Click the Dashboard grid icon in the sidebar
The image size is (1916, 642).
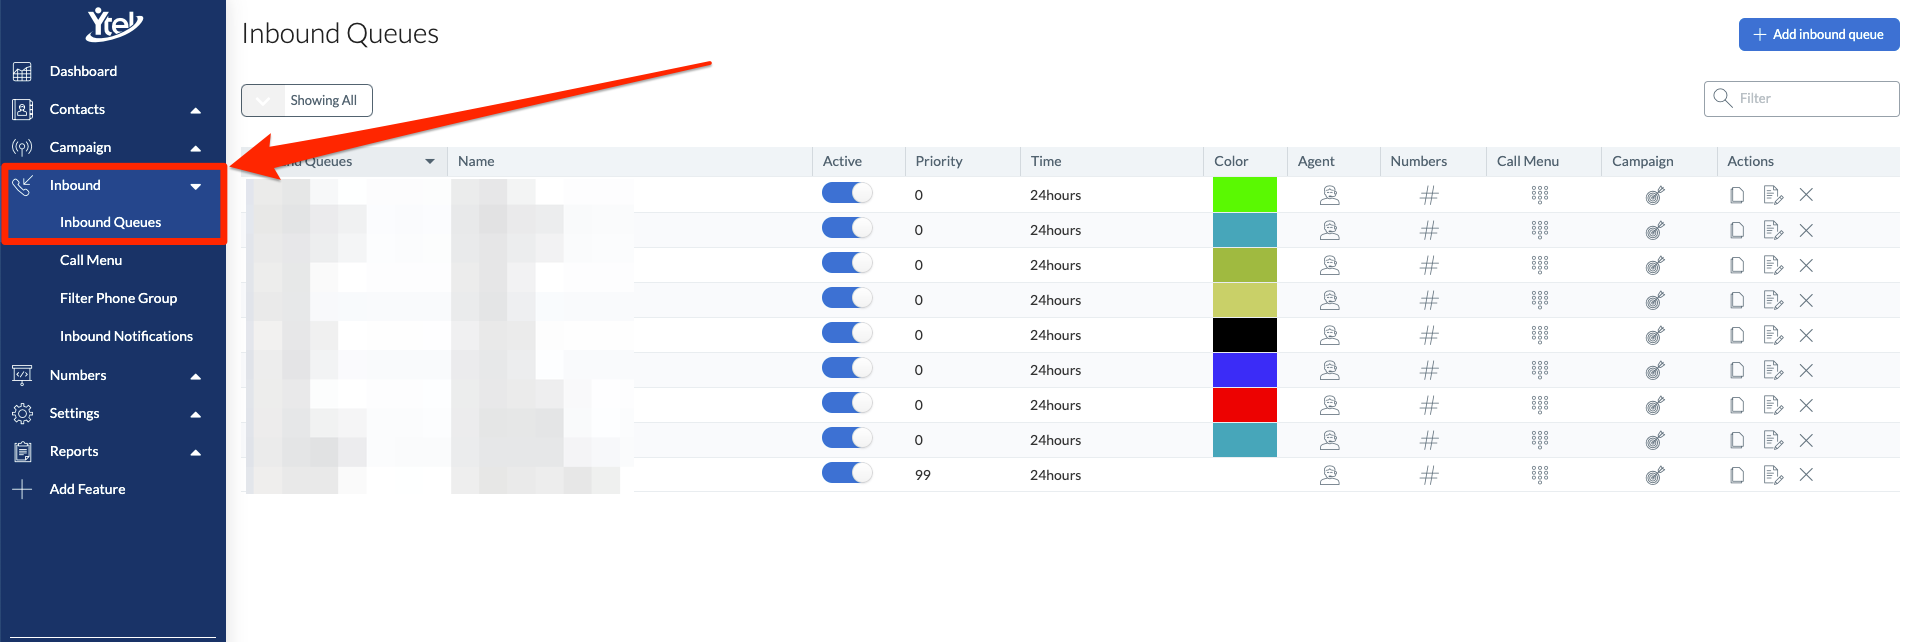22,71
